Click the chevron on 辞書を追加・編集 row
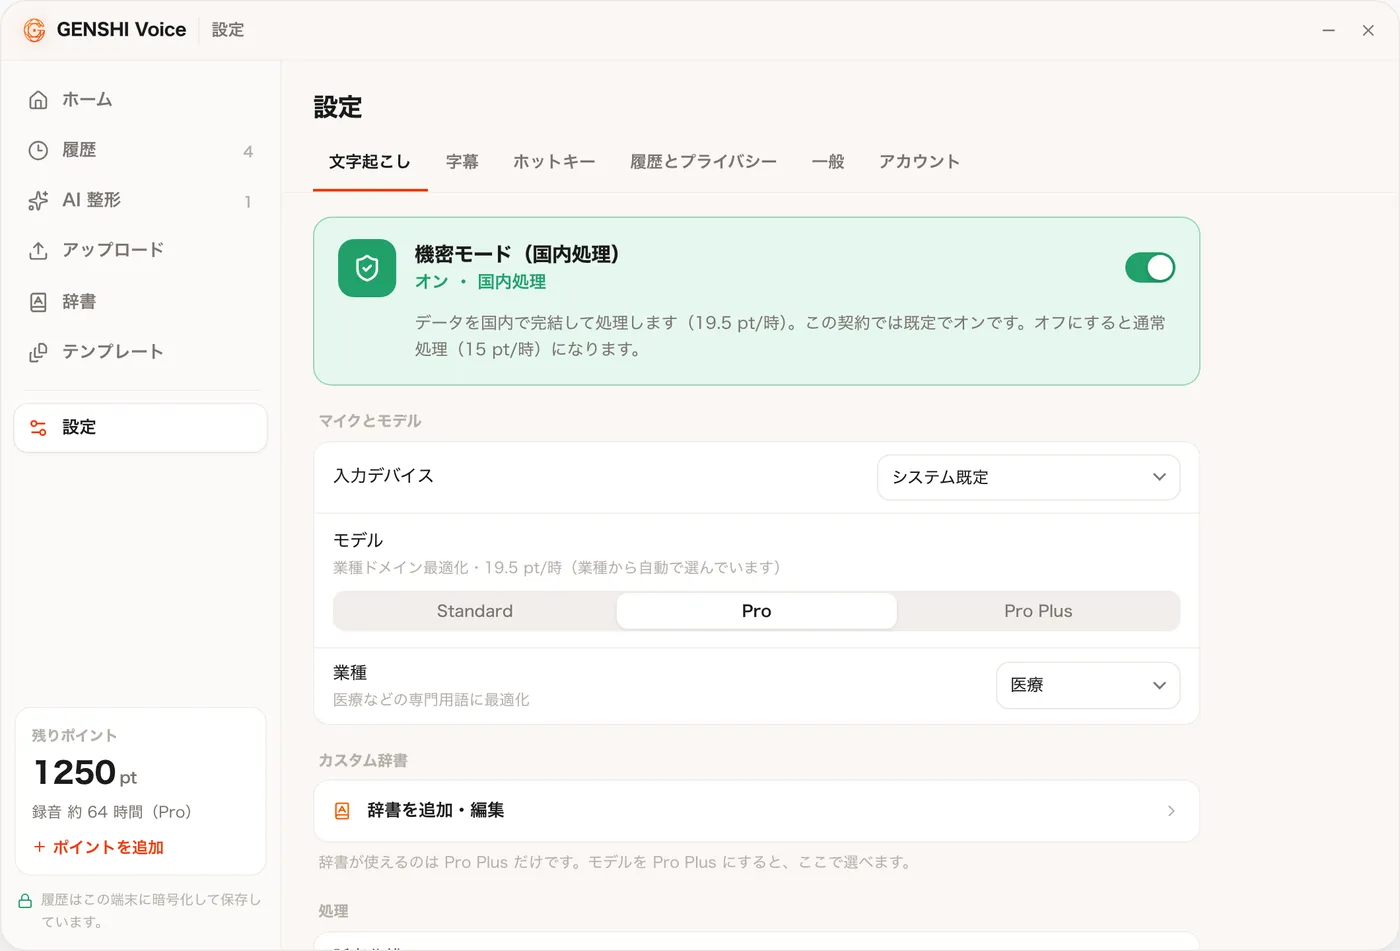 (x=1171, y=811)
